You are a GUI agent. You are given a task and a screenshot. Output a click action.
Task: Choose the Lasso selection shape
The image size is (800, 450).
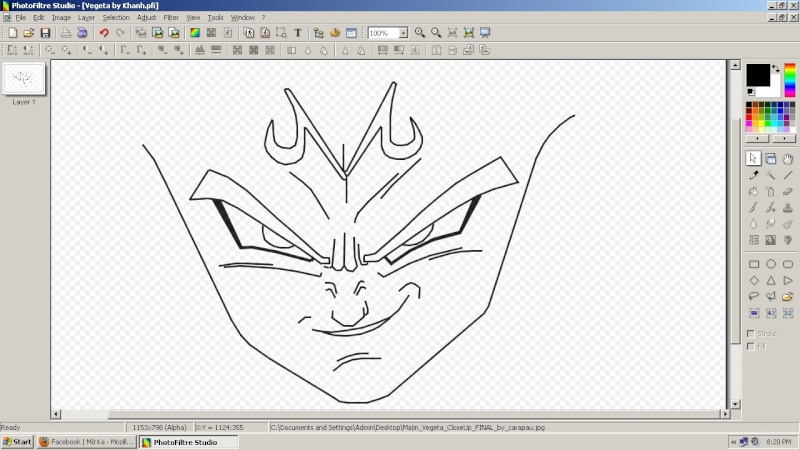[x=754, y=296]
